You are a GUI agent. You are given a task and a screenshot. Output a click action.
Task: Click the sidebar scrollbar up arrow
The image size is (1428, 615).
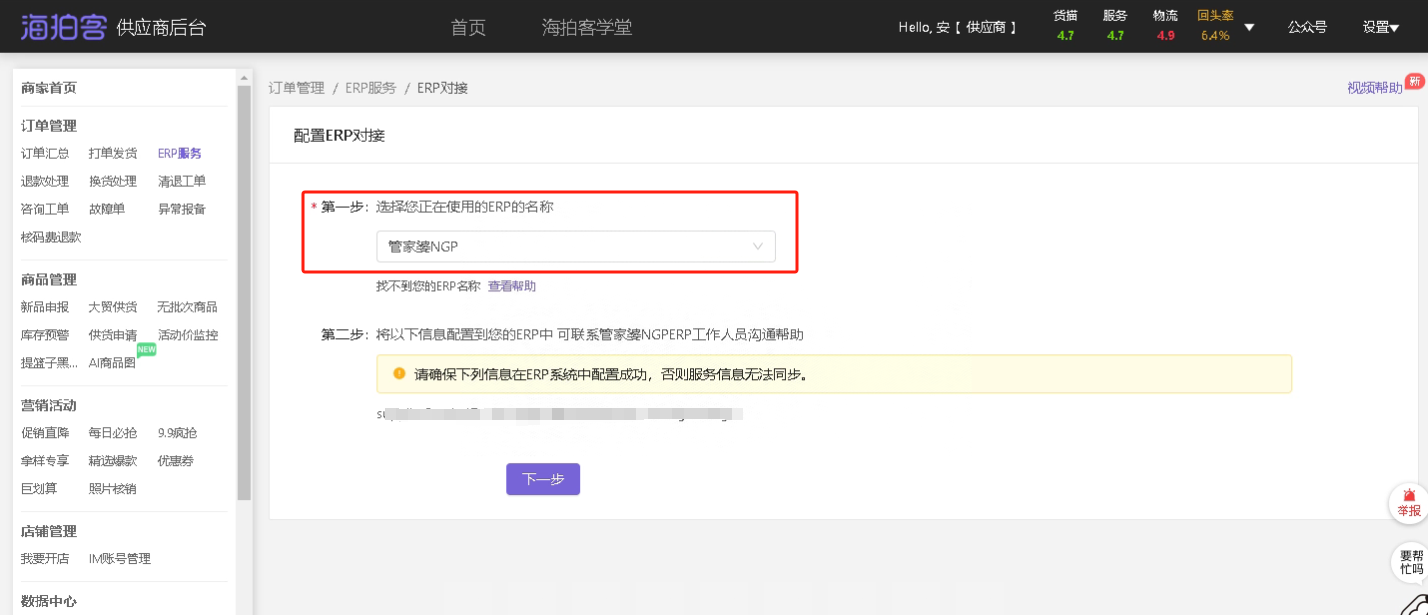pos(244,76)
